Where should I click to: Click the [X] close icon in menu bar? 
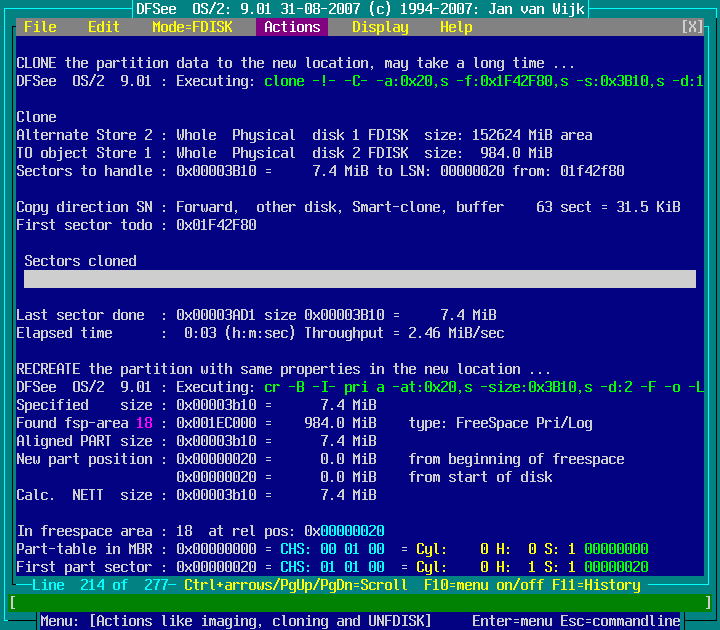pyautogui.click(x=692, y=27)
